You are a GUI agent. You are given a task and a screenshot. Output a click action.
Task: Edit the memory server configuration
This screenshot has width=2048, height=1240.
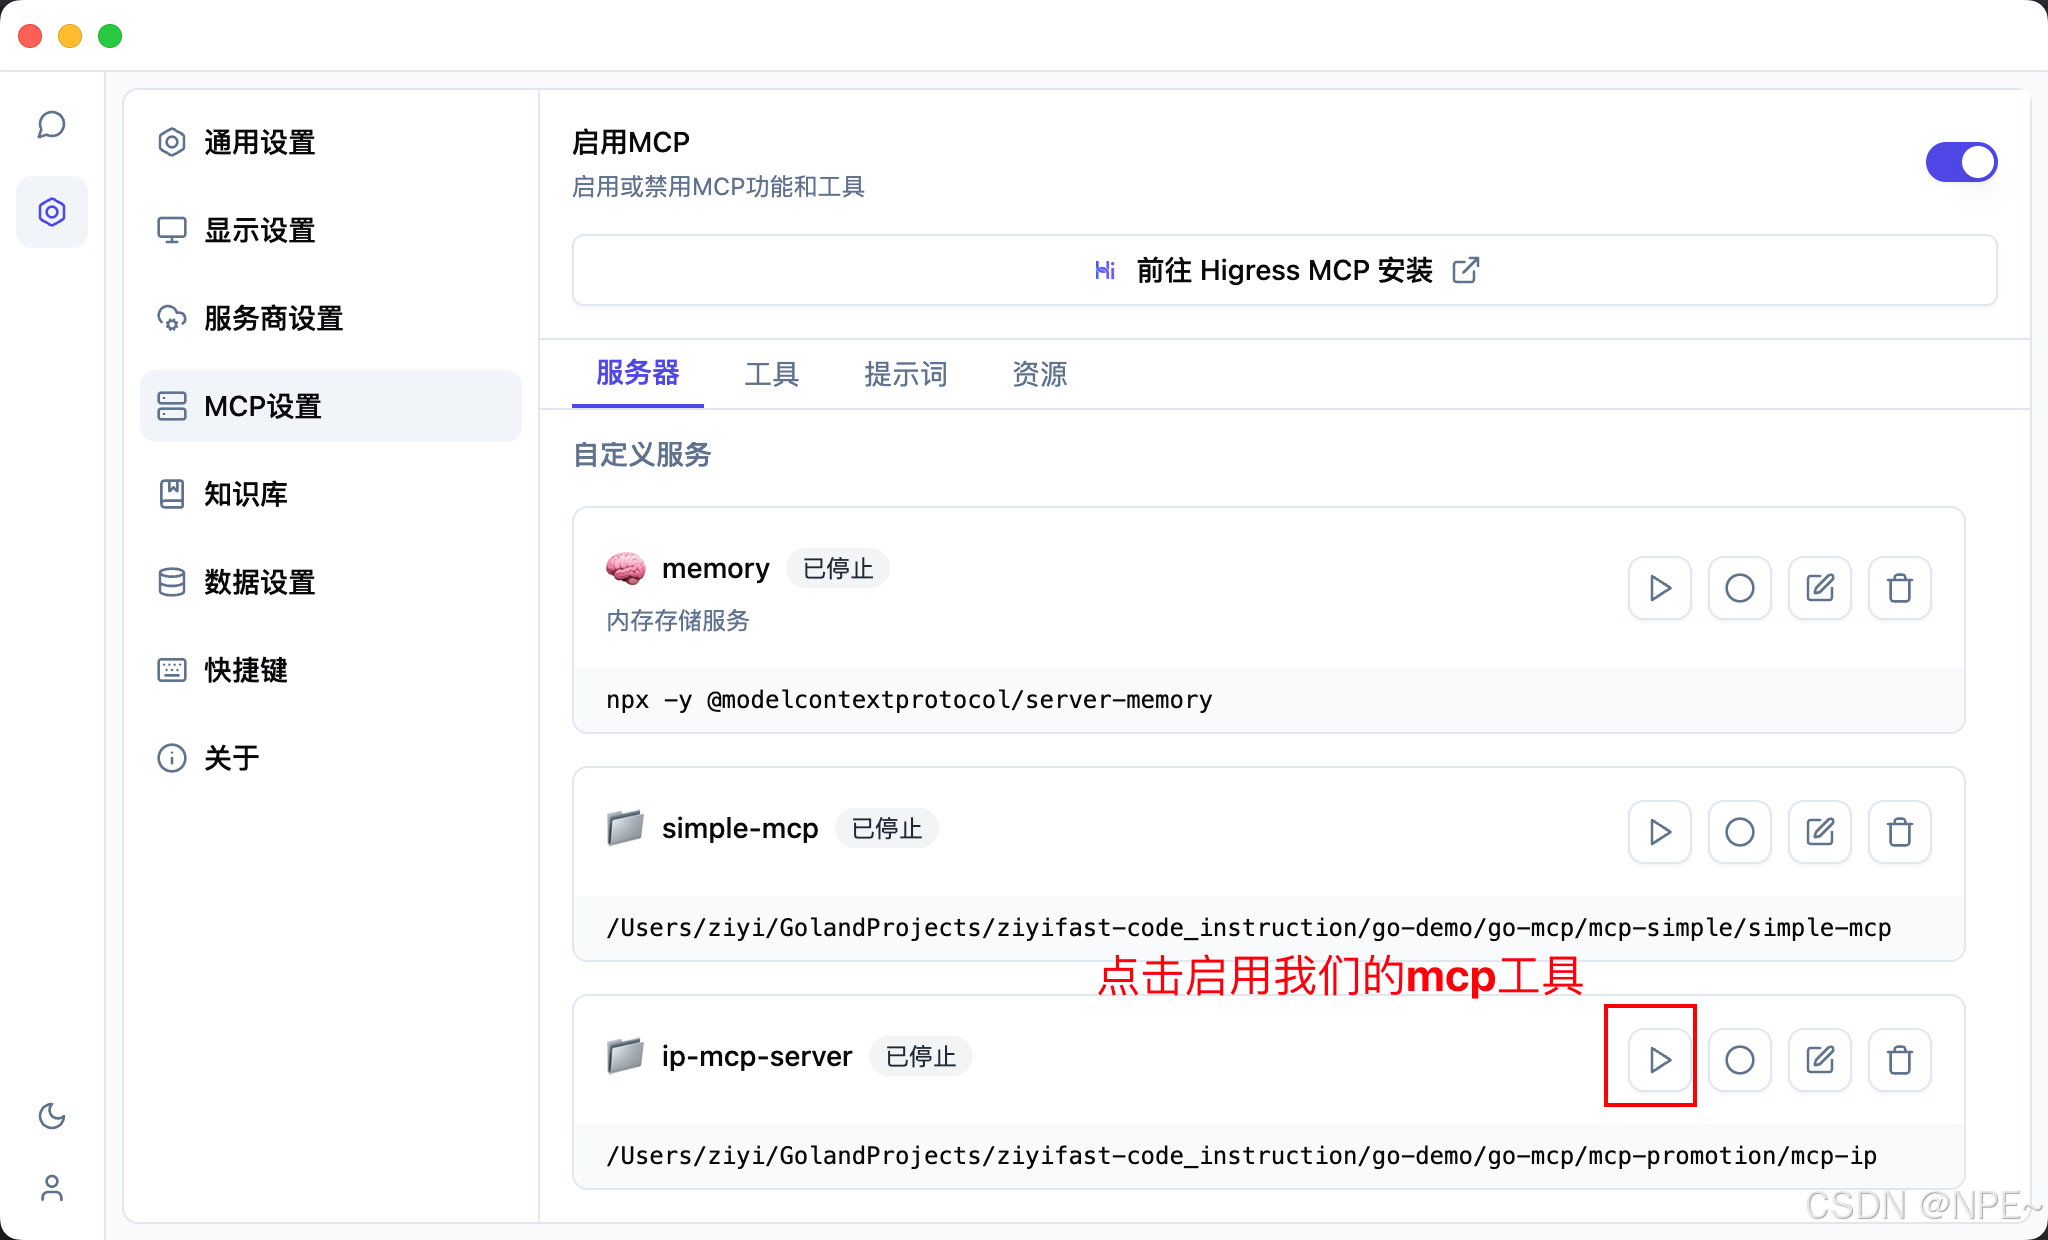click(x=1819, y=588)
